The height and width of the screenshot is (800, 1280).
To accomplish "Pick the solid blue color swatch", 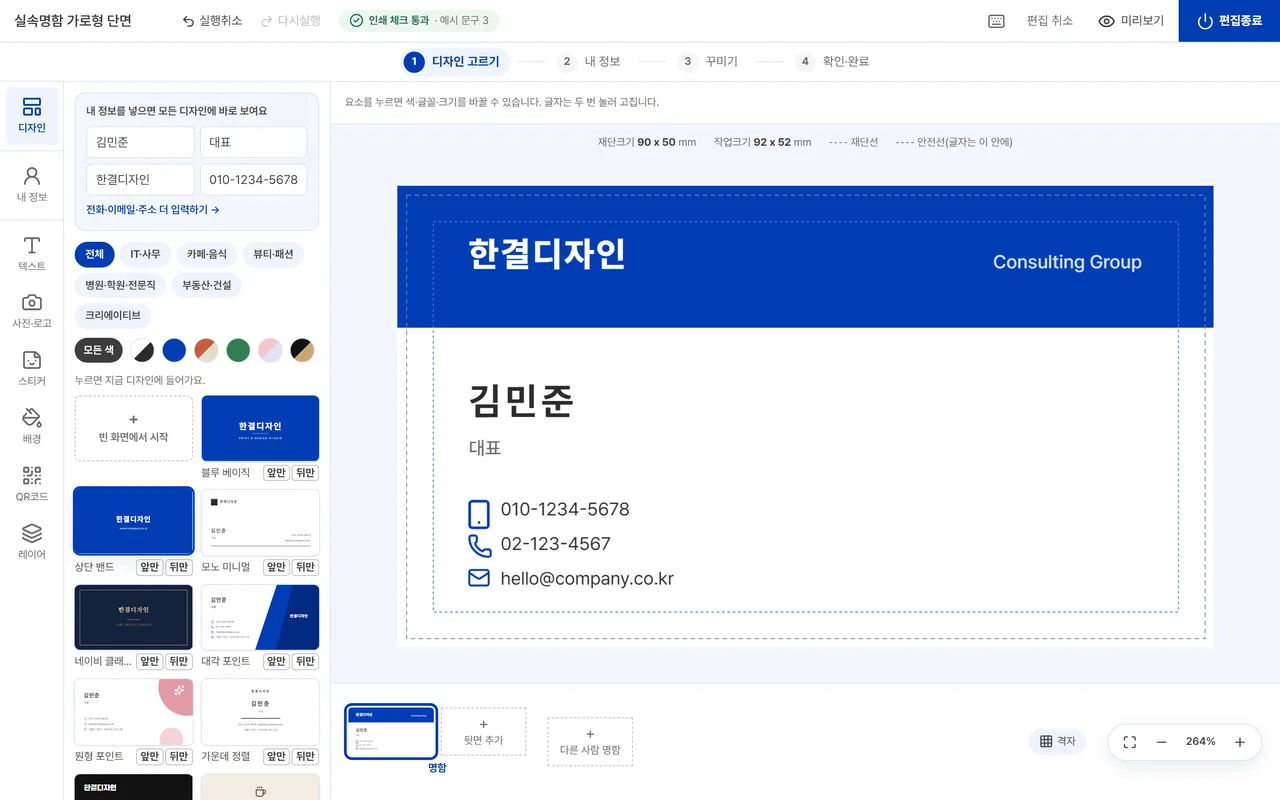I will [x=174, y=350].
